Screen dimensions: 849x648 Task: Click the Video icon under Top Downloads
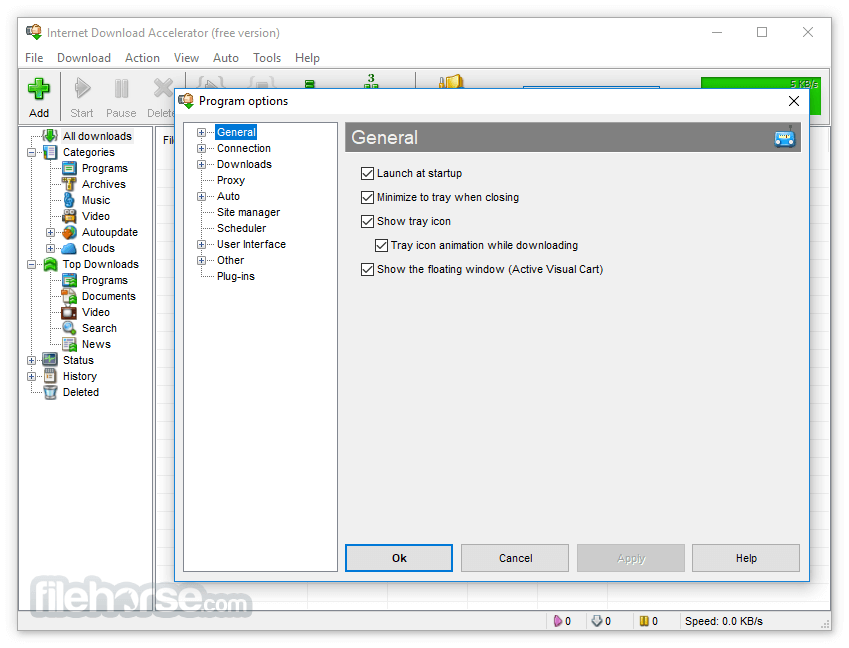[69, 312]
